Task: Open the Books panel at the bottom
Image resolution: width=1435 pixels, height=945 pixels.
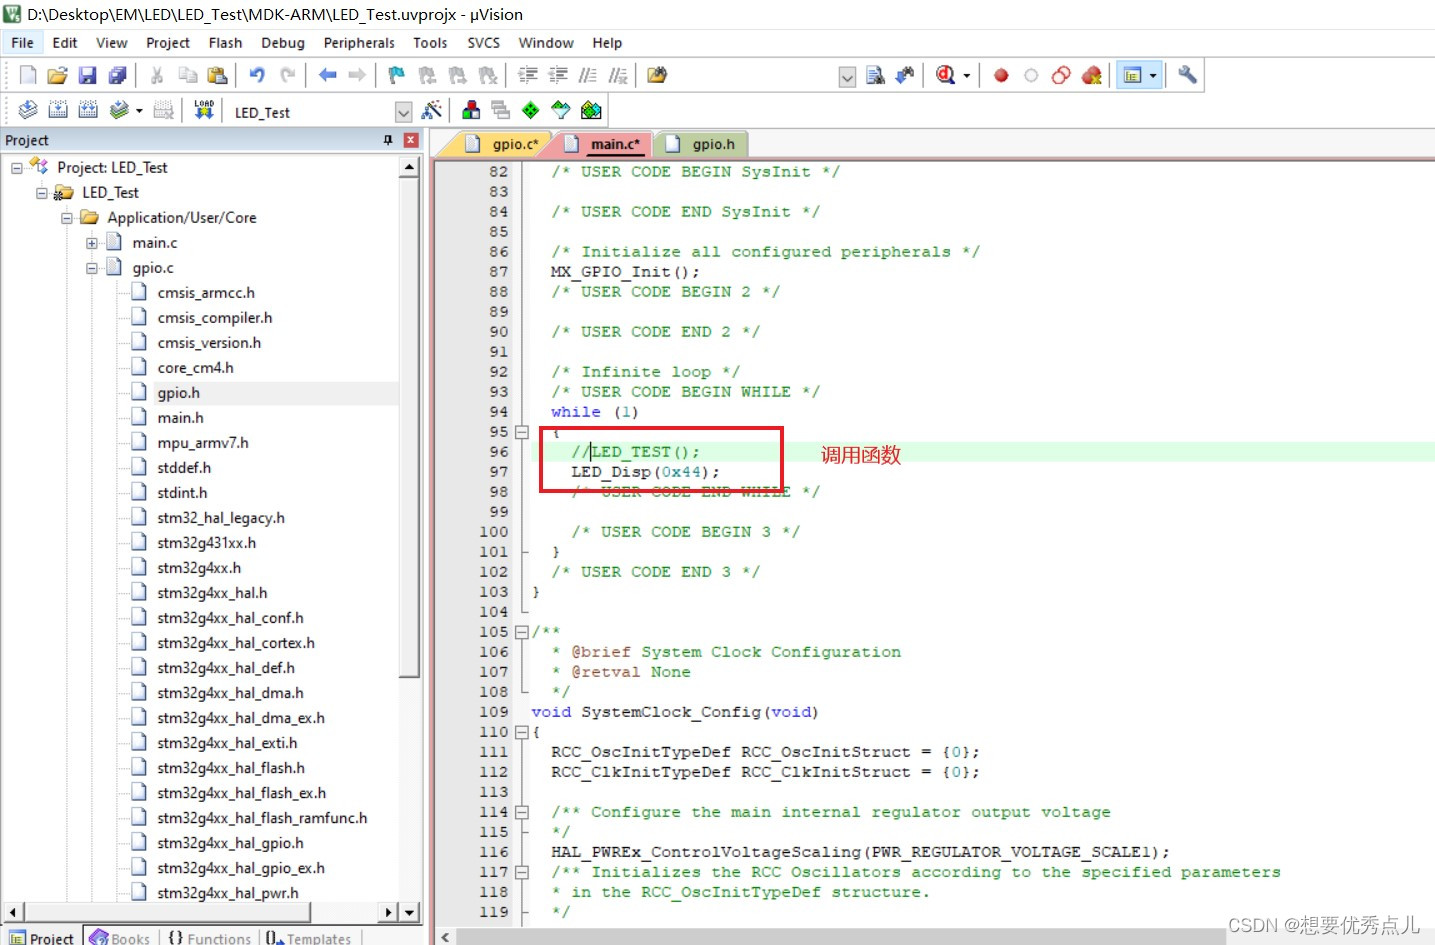Action: pos(119,936)
